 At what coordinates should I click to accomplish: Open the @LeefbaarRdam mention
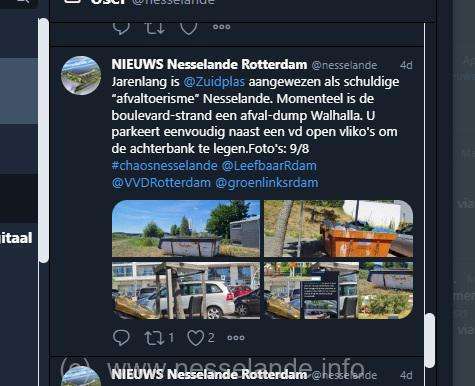(x=269, y=166)
